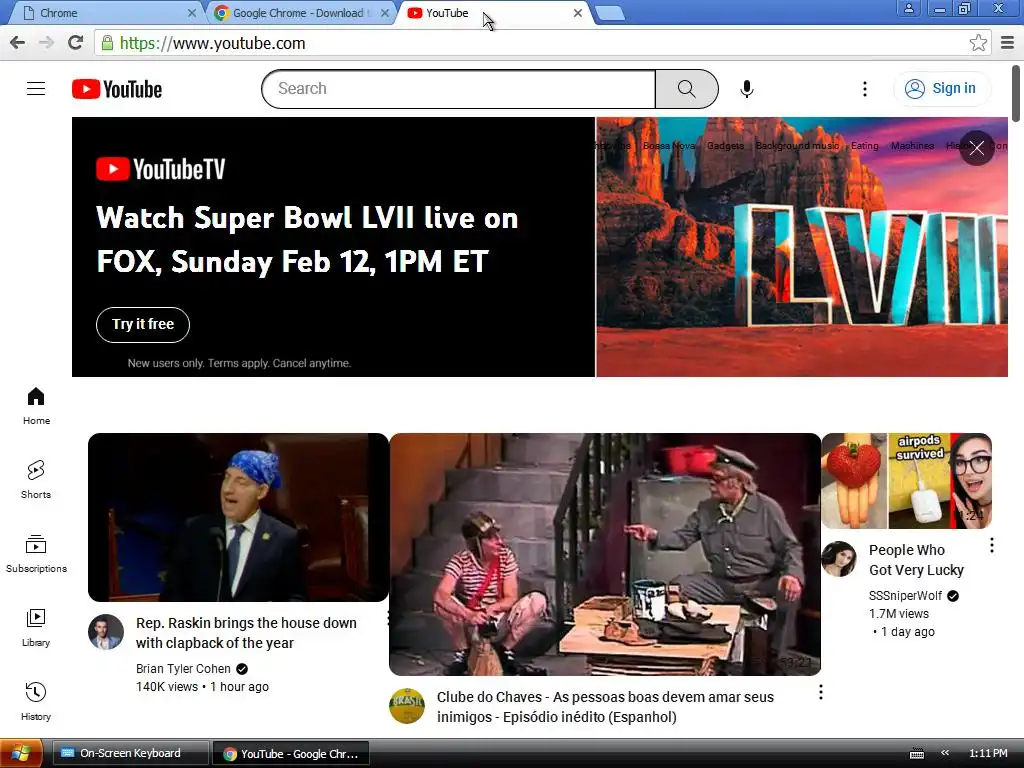
Task: Open Chrome menu icon next to star
Action: click(x=1008, y=43)
